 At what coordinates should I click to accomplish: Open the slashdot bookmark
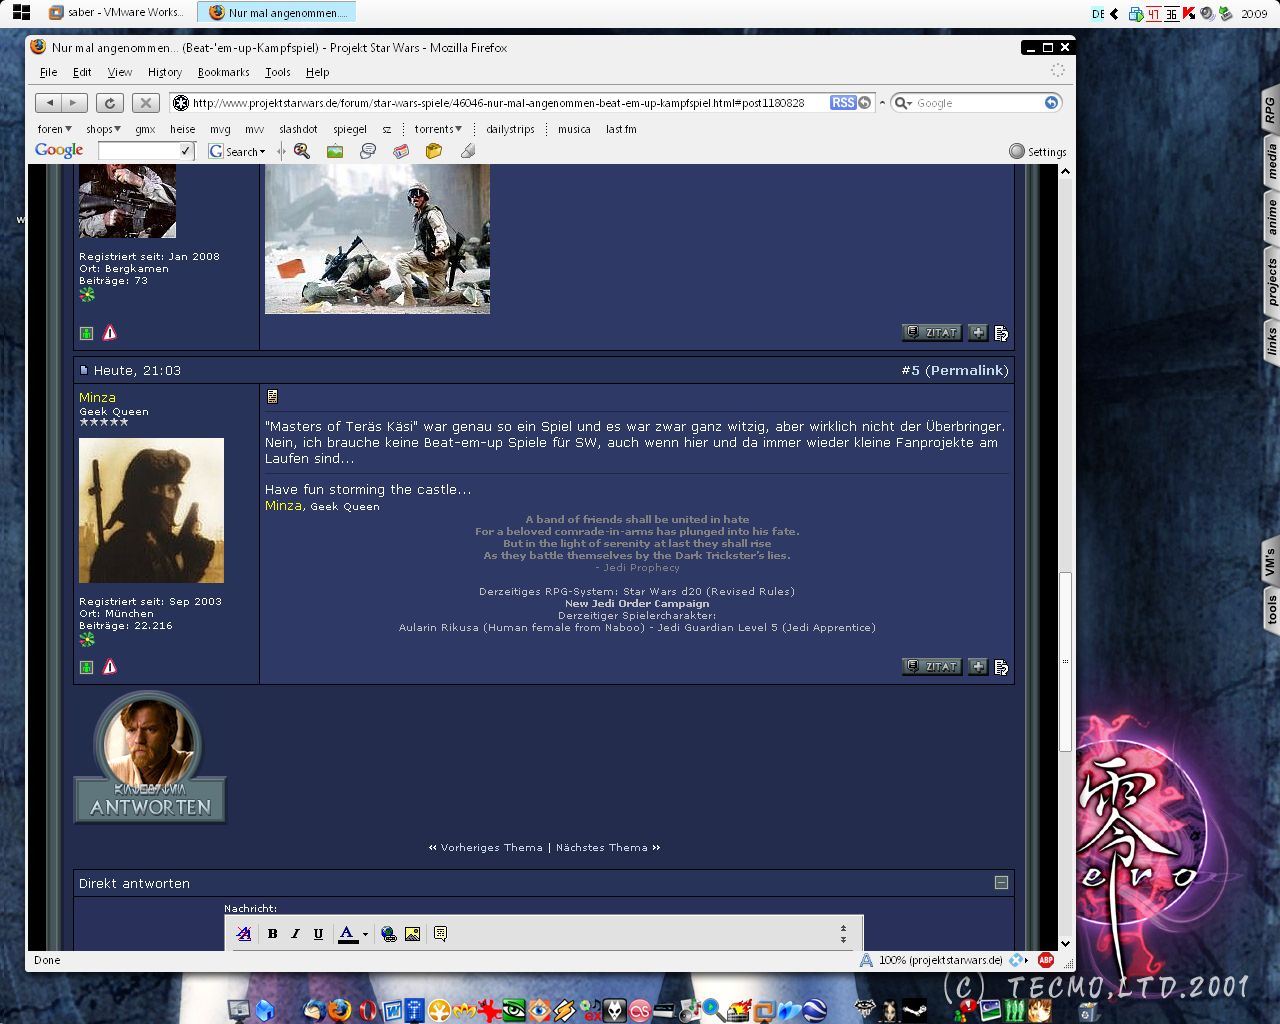coord(298,129)
